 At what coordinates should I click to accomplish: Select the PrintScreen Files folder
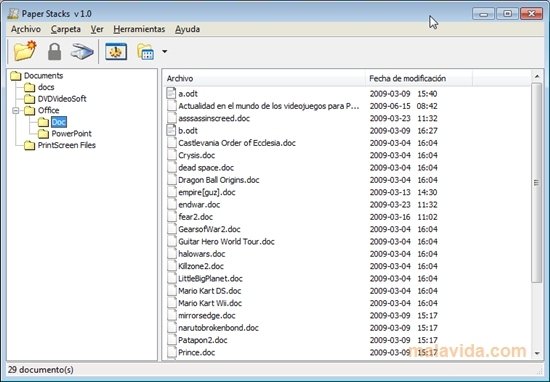67,145
